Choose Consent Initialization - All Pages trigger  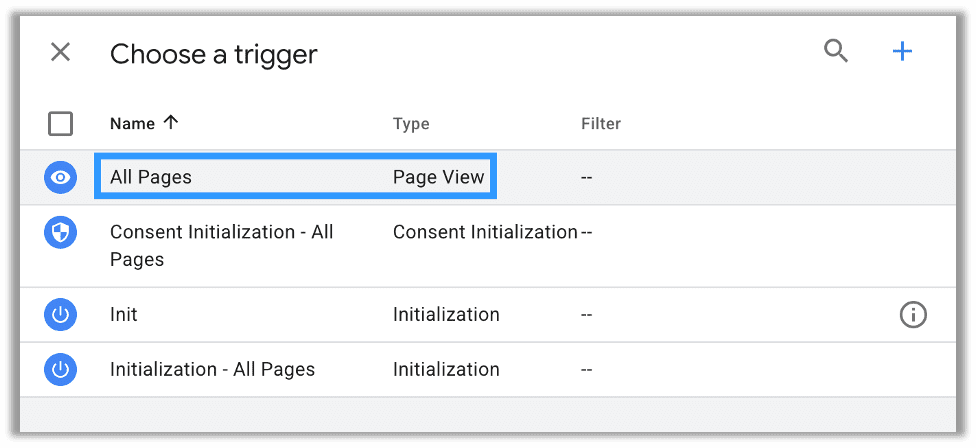[221, 245]
